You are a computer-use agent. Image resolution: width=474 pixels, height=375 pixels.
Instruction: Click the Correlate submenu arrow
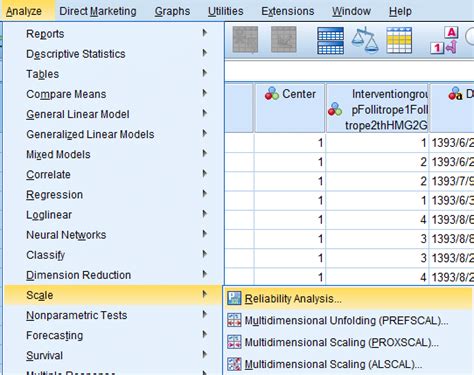[205, 173]
